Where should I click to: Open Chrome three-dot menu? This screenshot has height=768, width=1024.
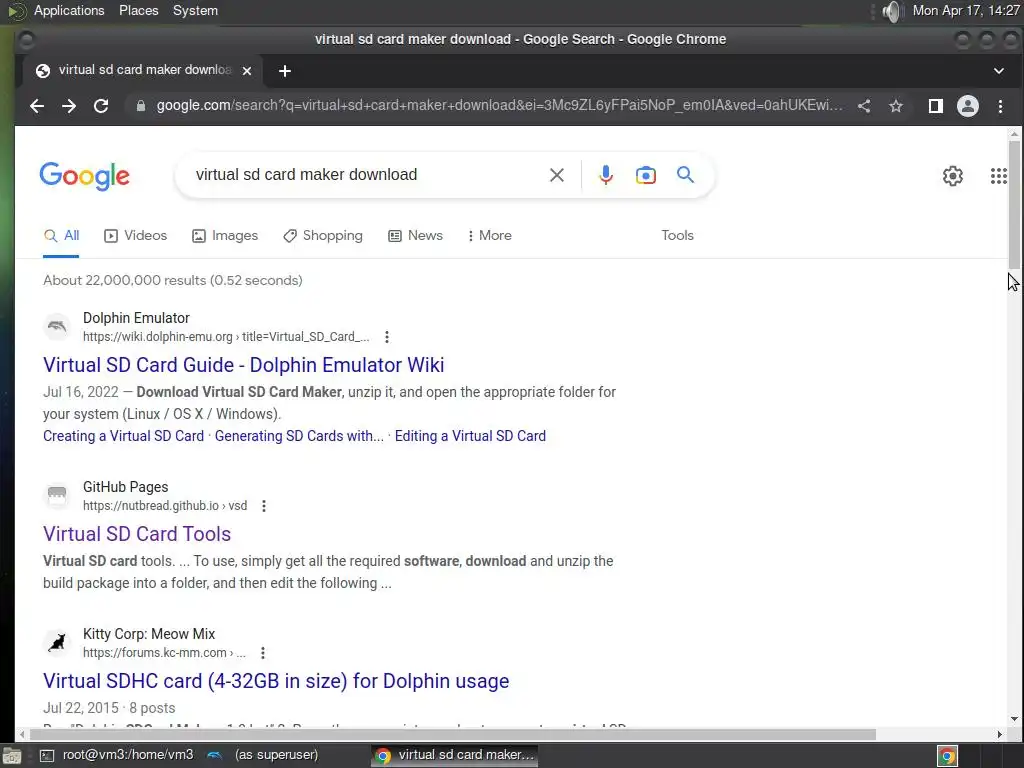(1000, 106)
